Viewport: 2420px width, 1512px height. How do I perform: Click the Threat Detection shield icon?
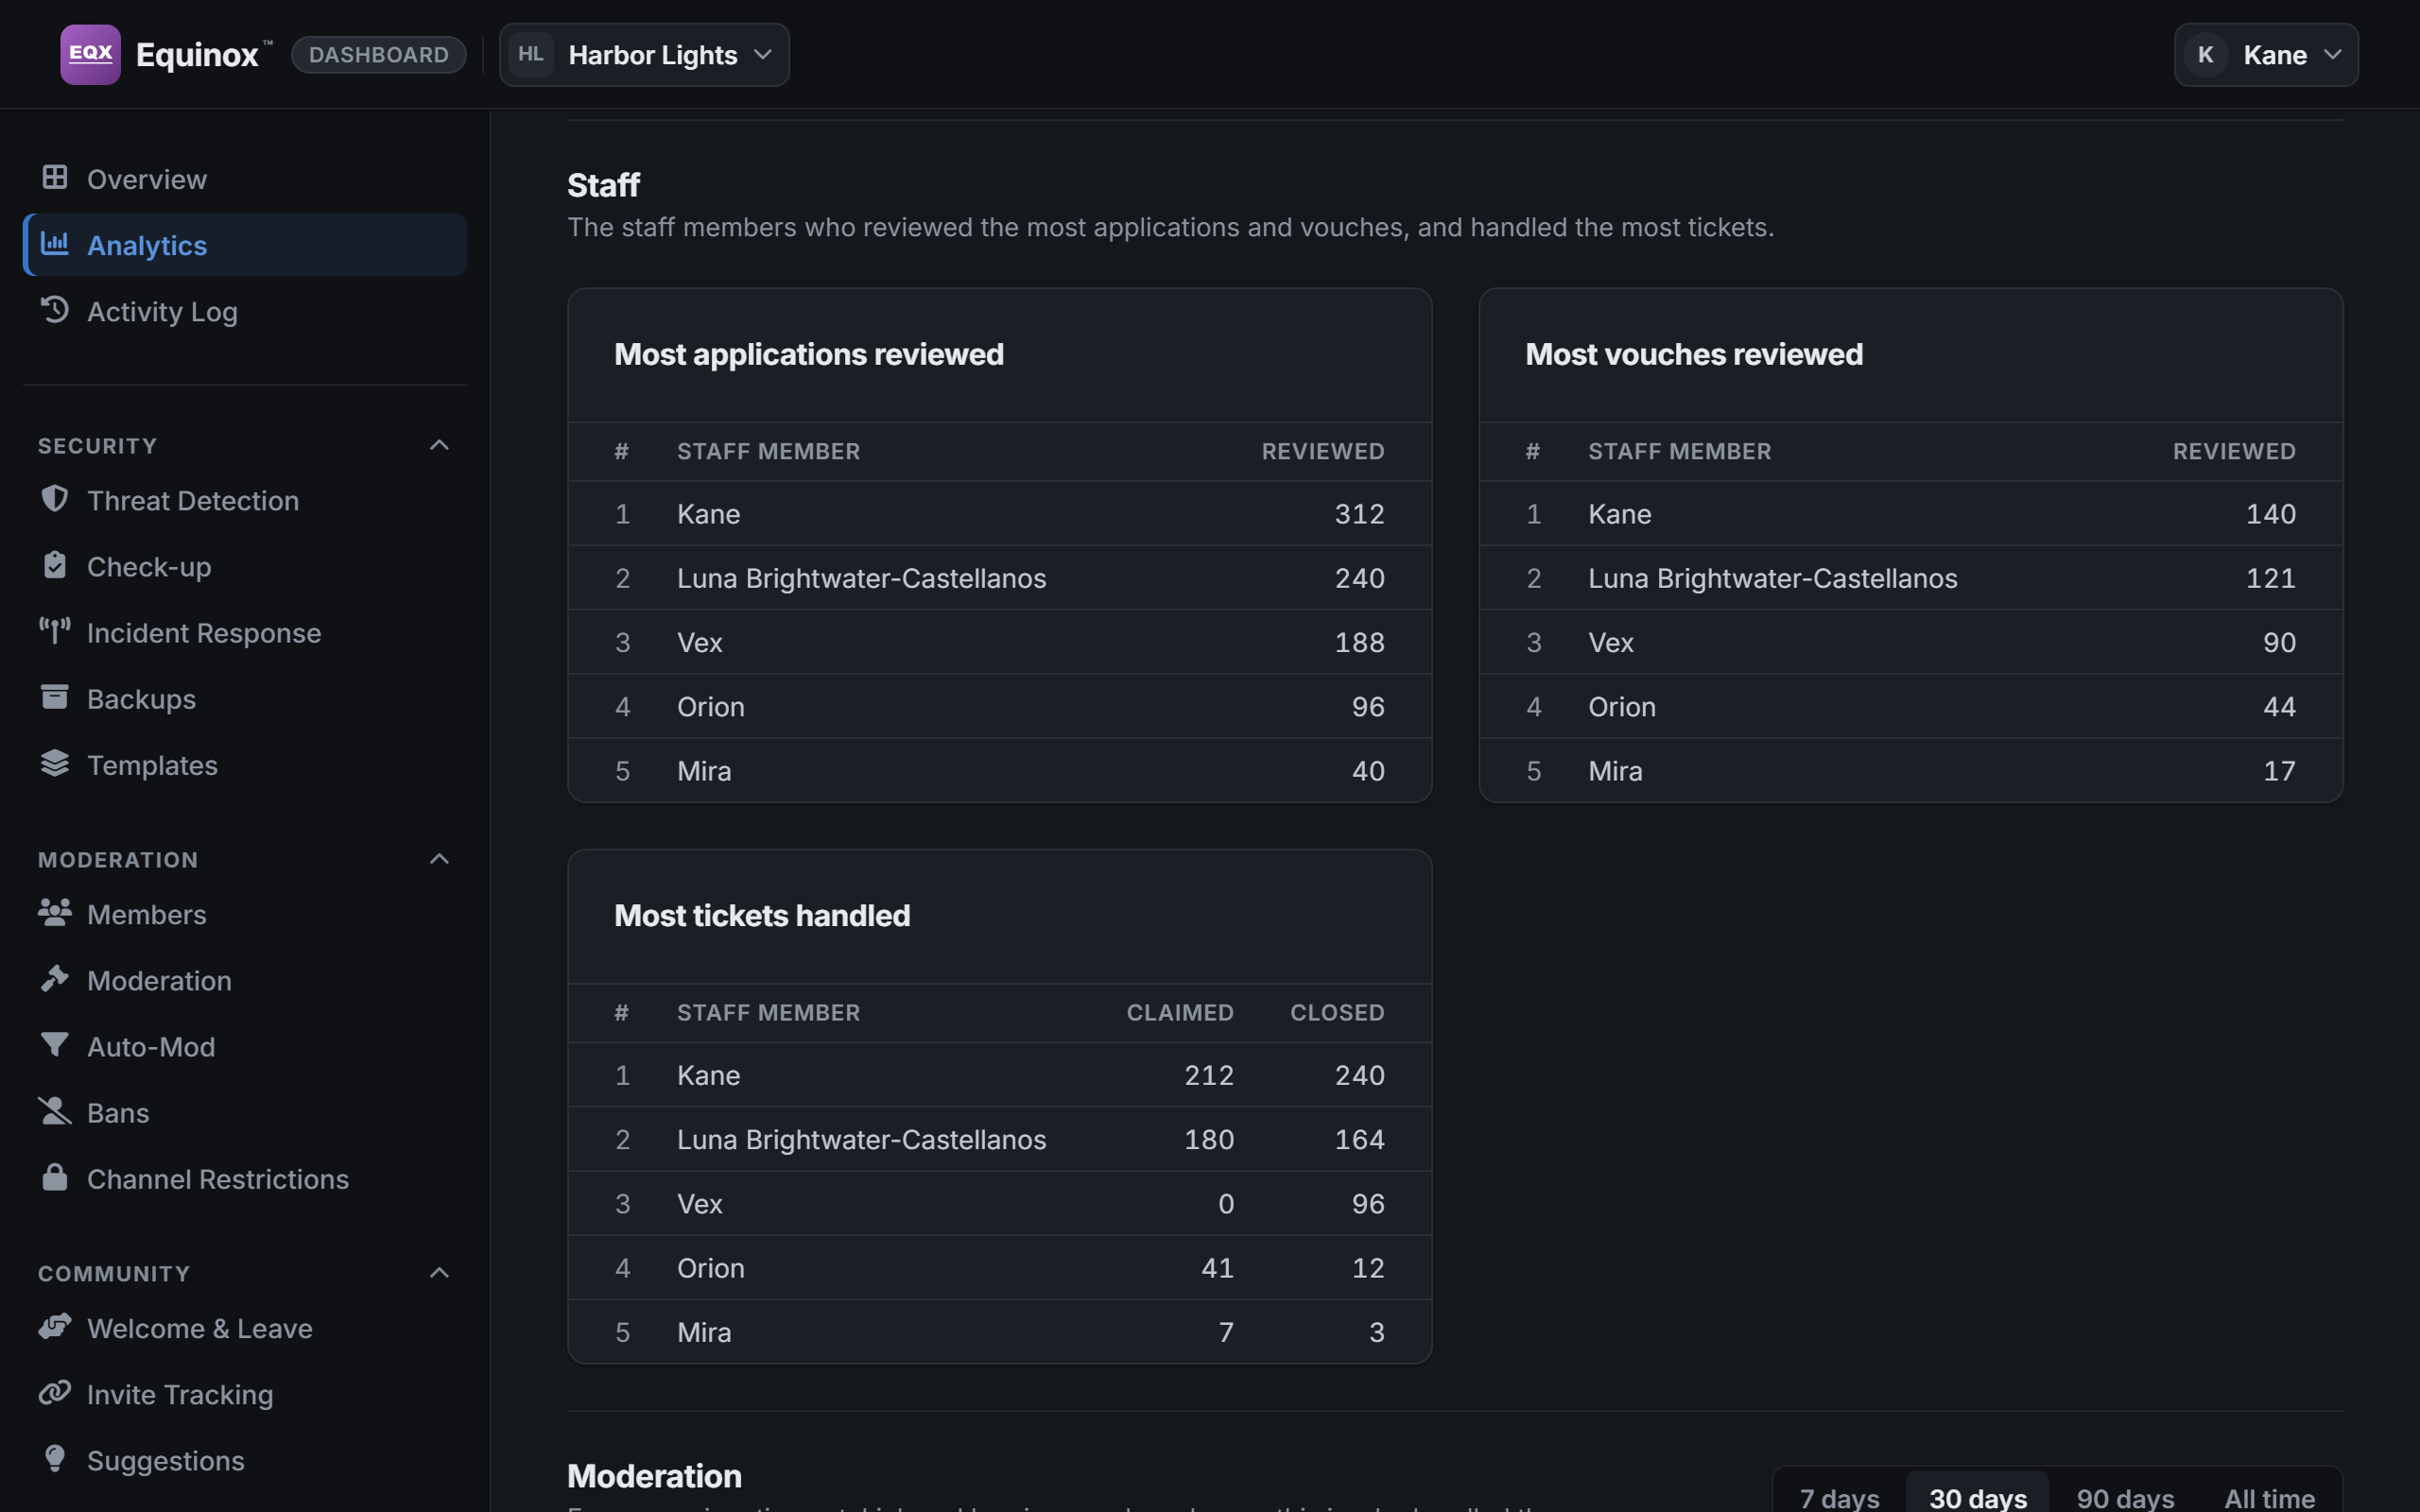pyautogui.click(x=55, y=498)
